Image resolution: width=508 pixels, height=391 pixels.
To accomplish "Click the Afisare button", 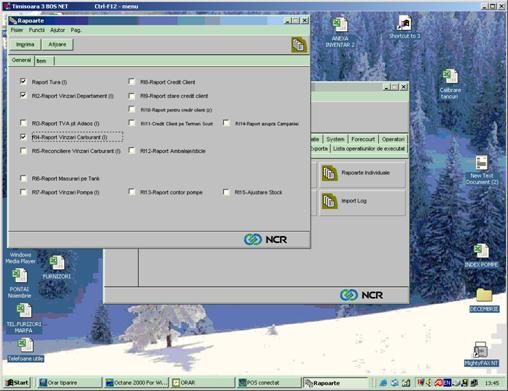I will point(57,44).
